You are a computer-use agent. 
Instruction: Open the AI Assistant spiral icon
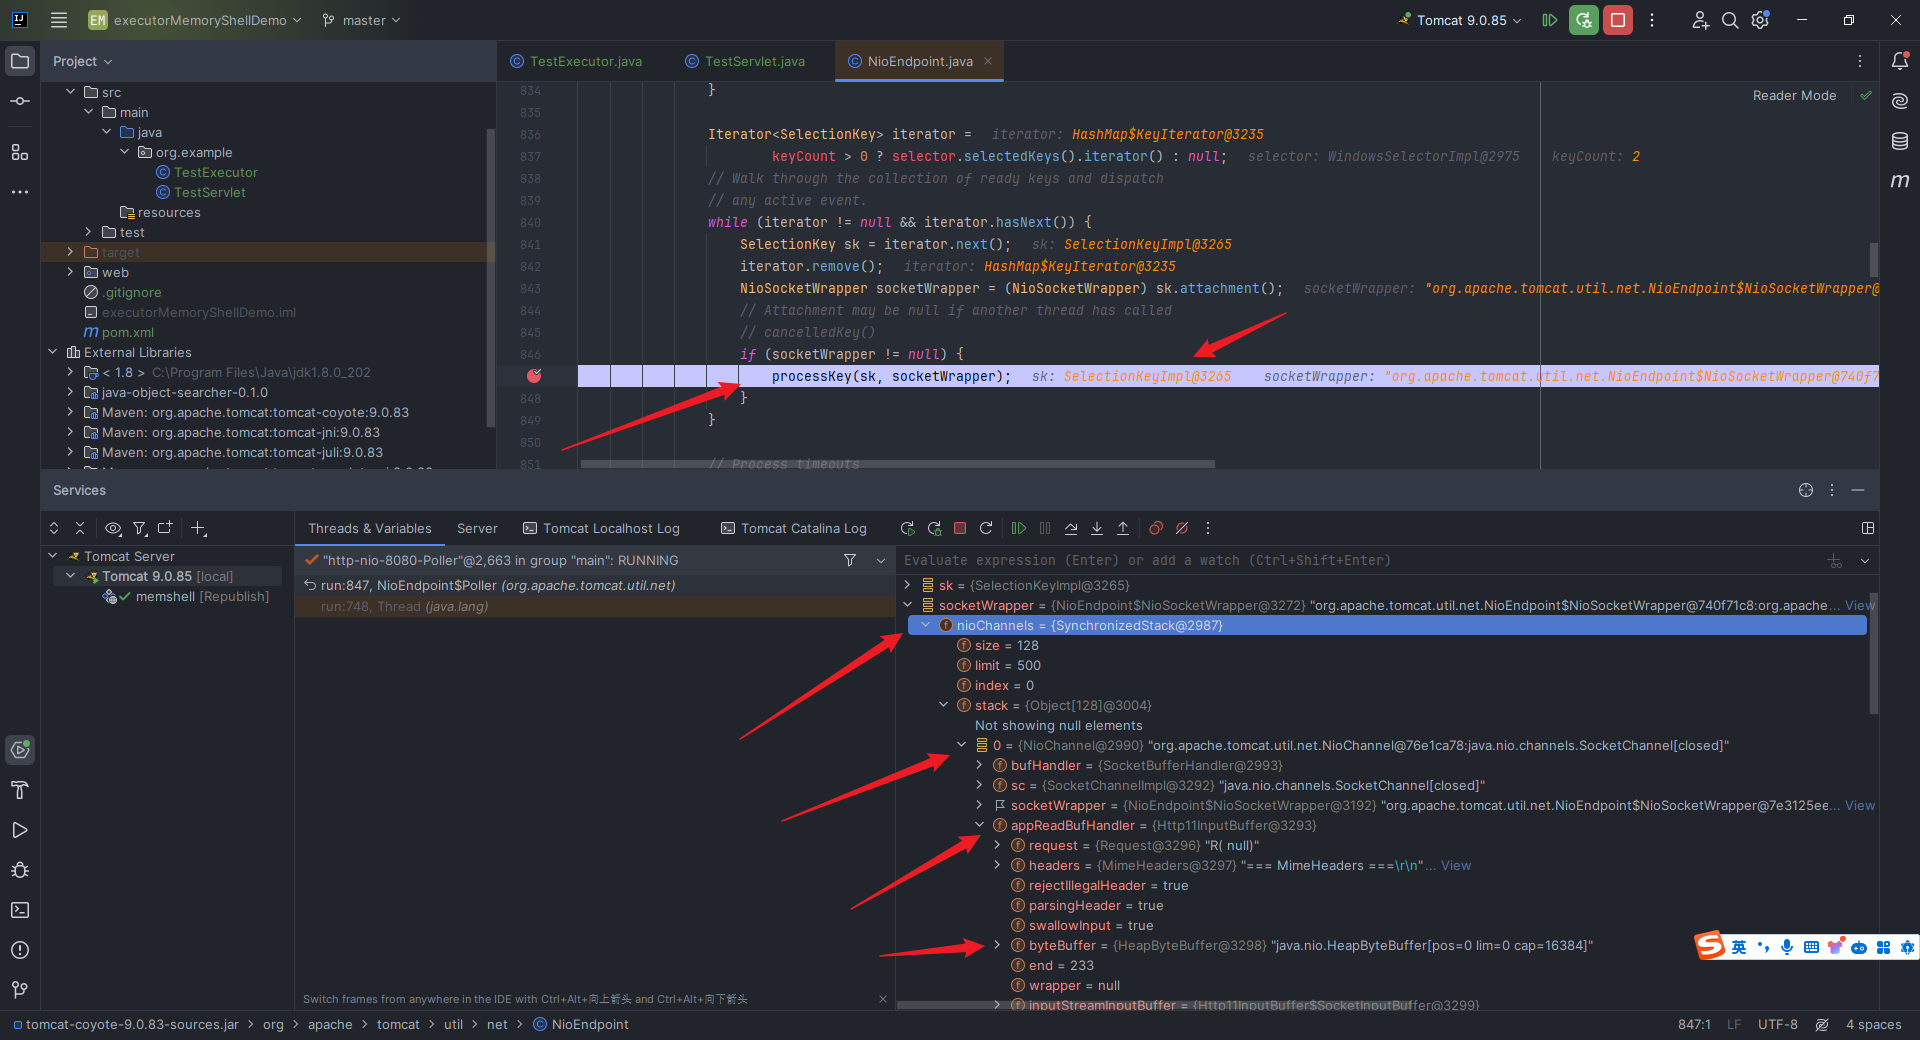[1900, 101]
